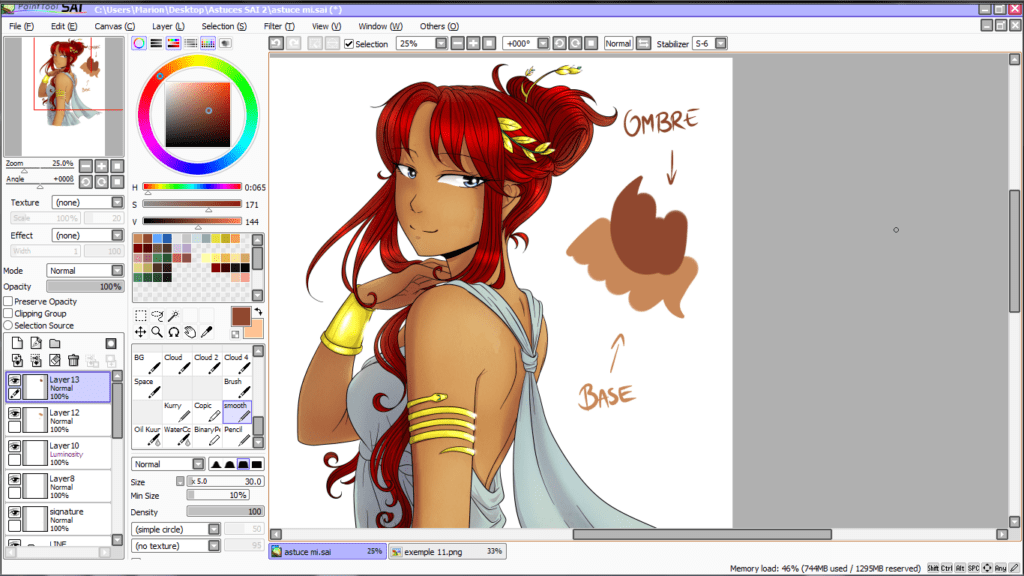Zoom out with the minus toolbar button

point(458,43)
